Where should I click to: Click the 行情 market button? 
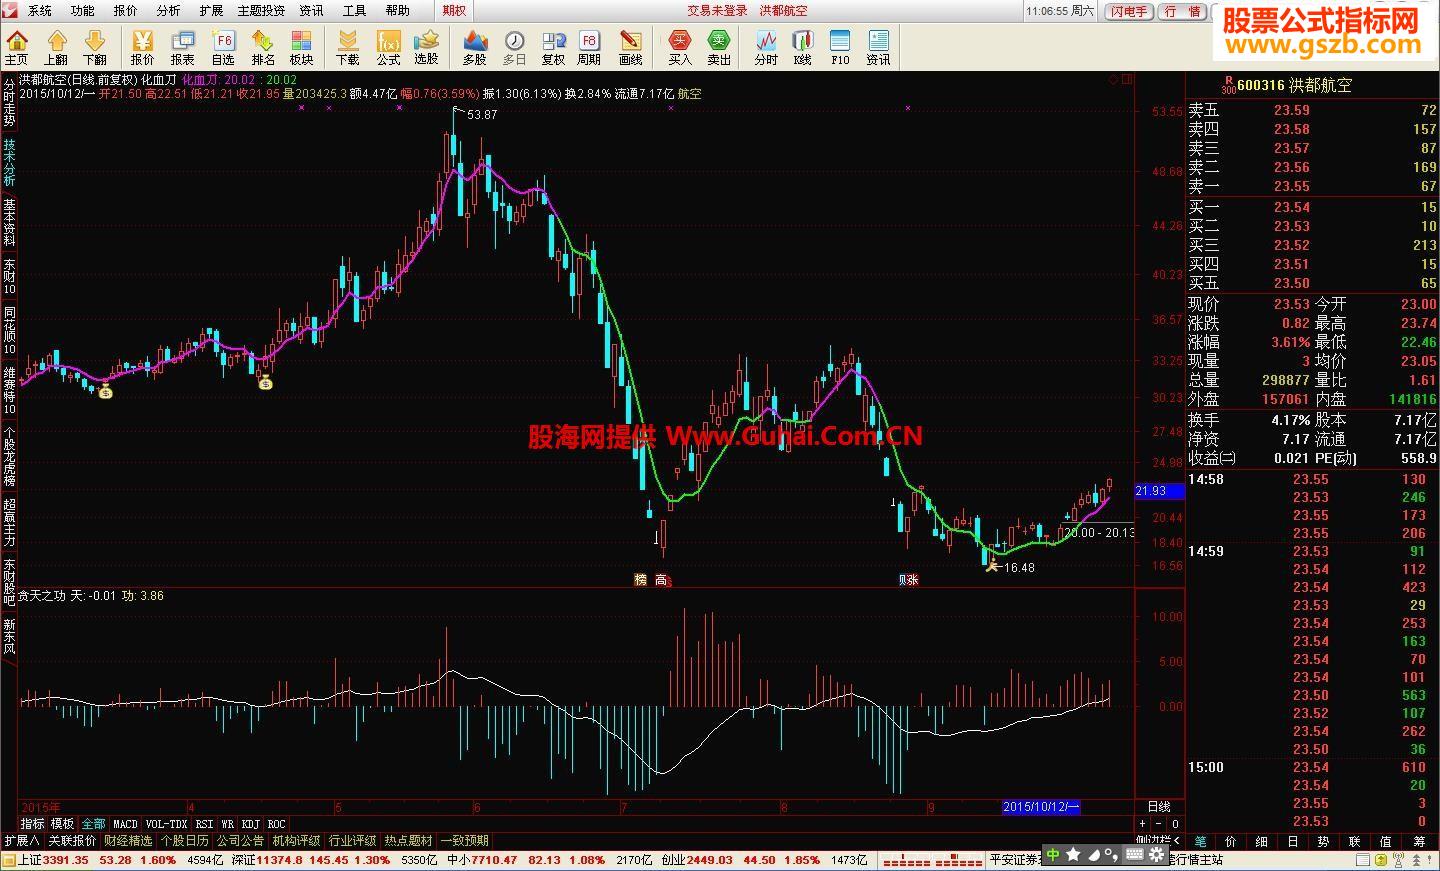point(1183,12)
